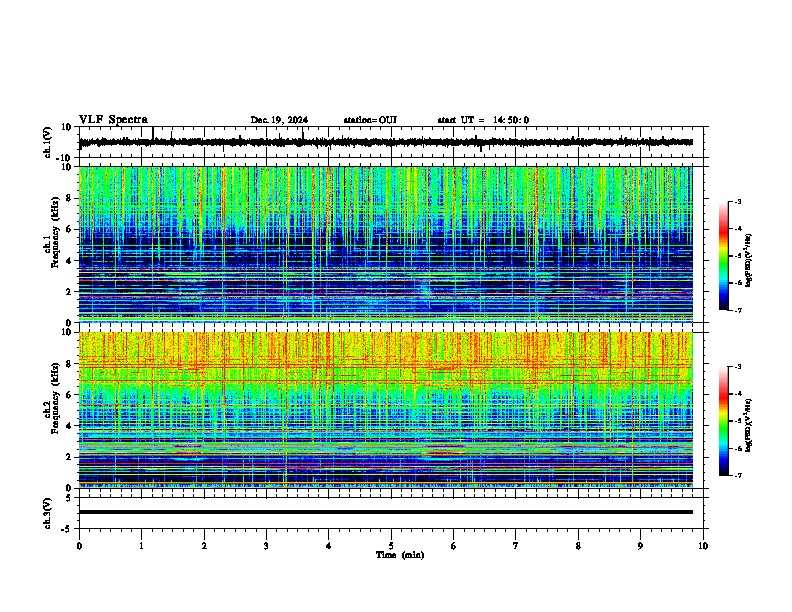Image resolution: width=792 pixels, height=612 pixels.
Task: Click the ch.3 flat black trace line
Action: (x=386, y=512)
